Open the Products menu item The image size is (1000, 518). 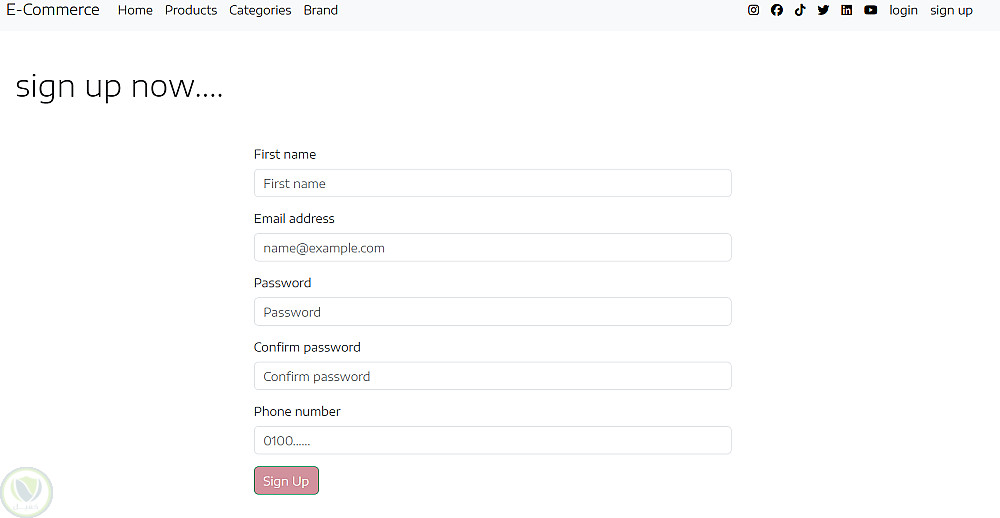pos(191,10)
